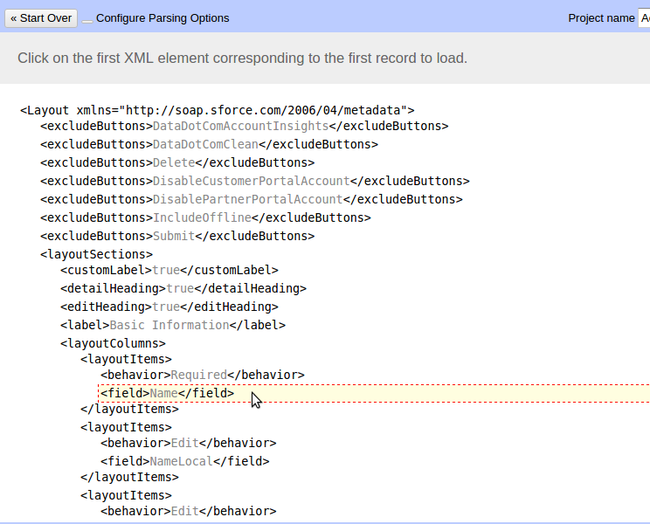Screen dimensions: 650x524
Task: Select the behavior element with value Required
Action: (x=202, y=375)
